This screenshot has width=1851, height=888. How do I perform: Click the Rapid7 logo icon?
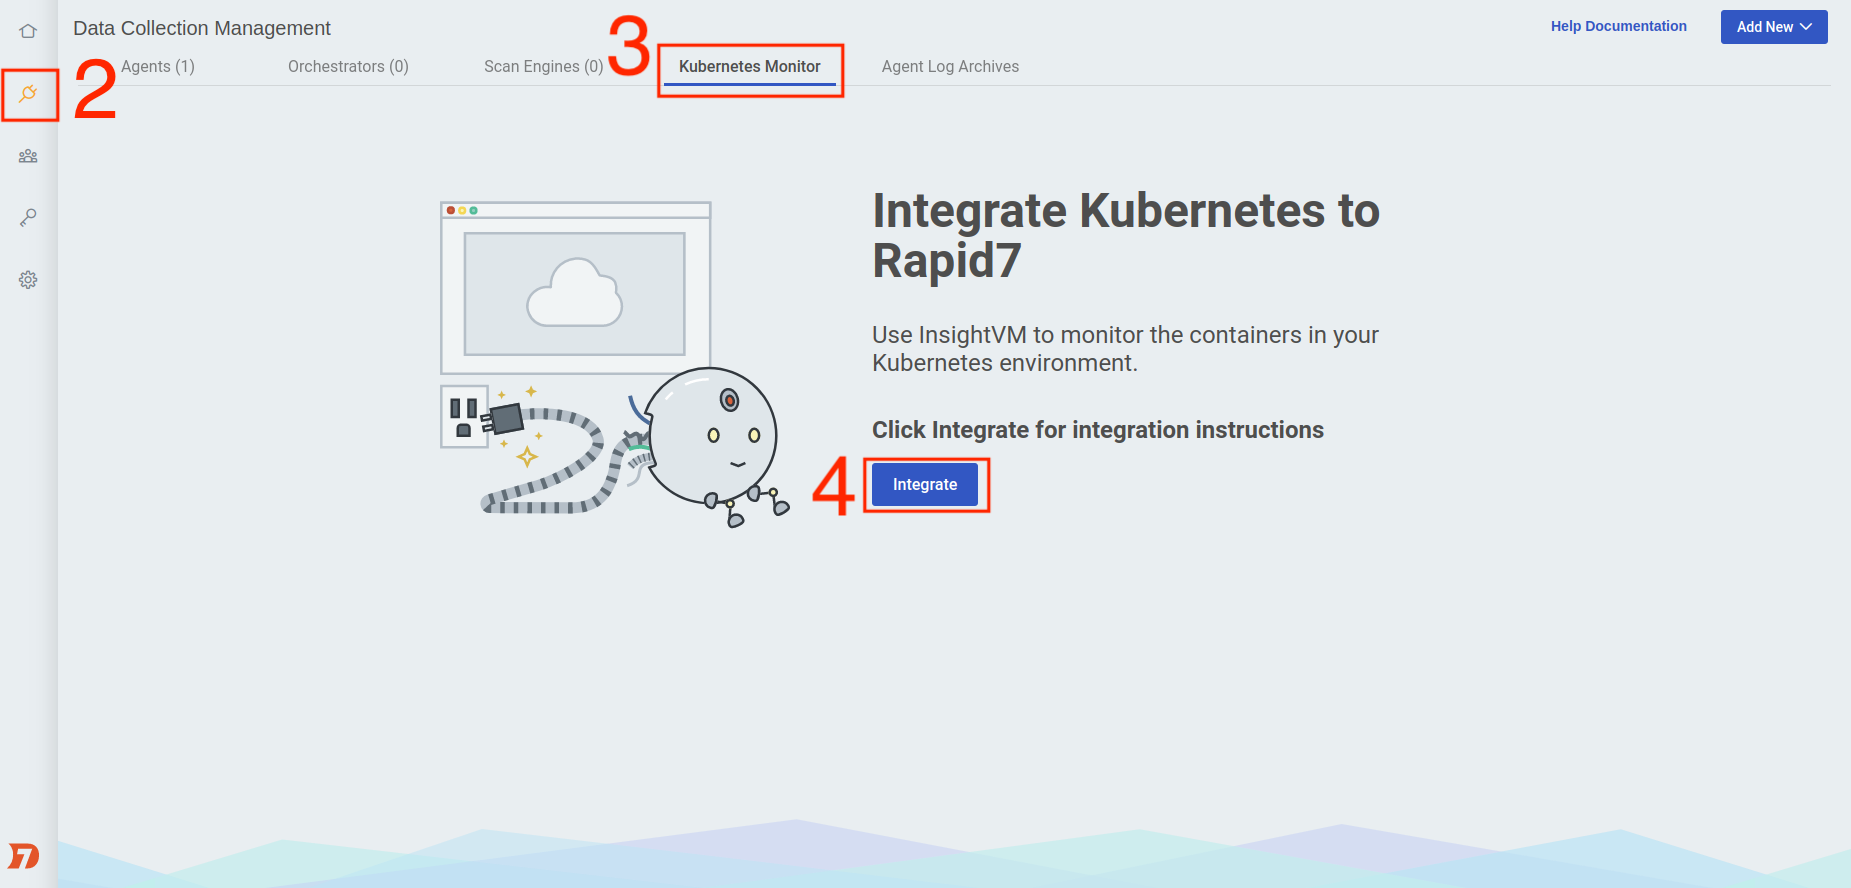24,856
